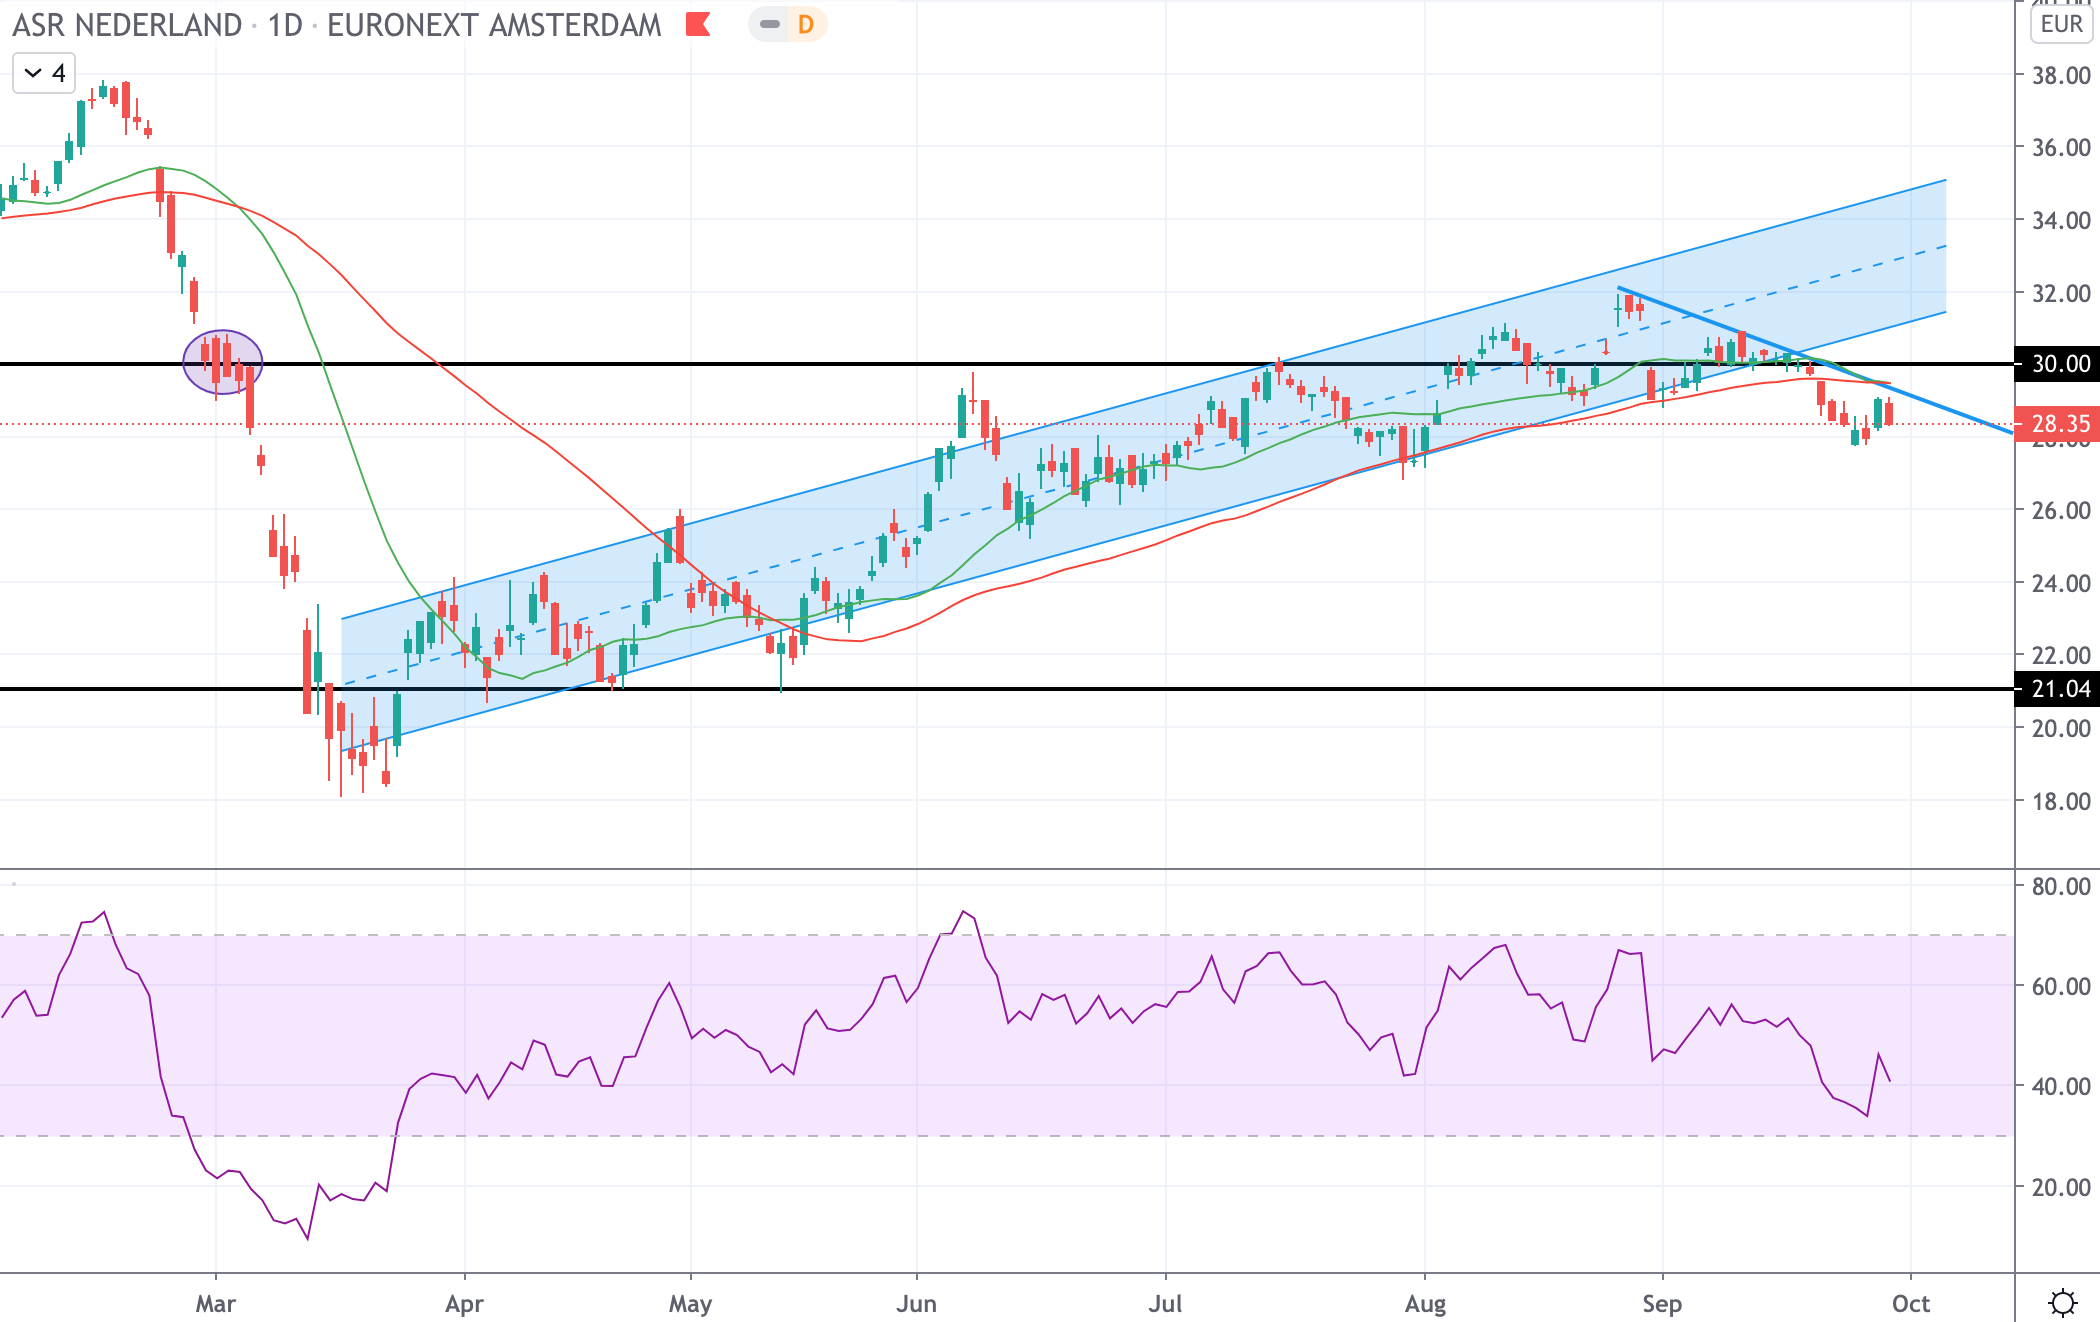Click the Mar label on time axis
This screenshot has width=2100, height=1322.
[216, 1304]
